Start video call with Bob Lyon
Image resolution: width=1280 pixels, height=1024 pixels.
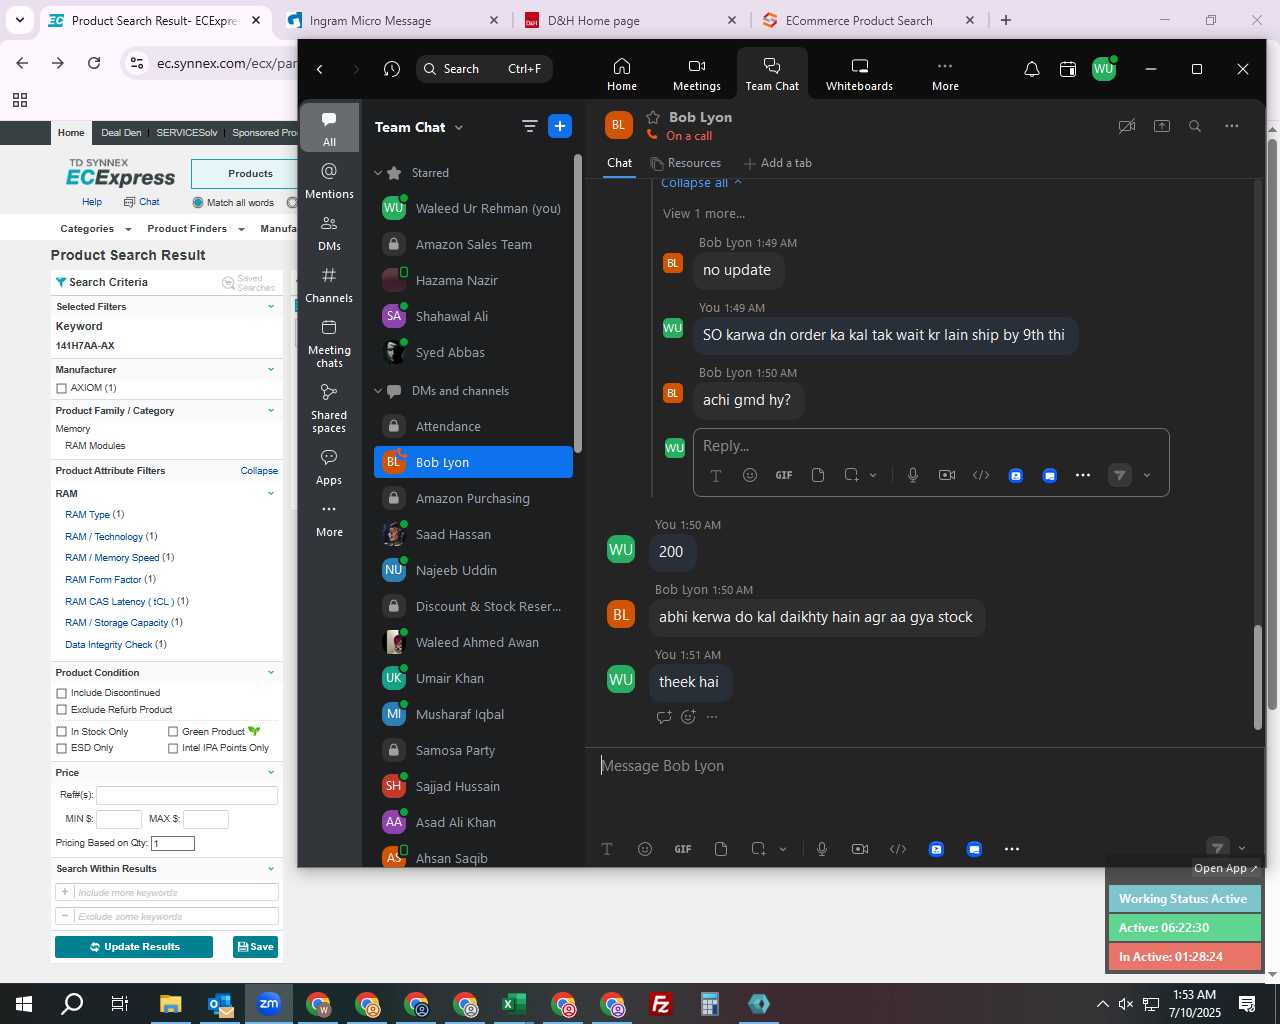click(1127, 126)
